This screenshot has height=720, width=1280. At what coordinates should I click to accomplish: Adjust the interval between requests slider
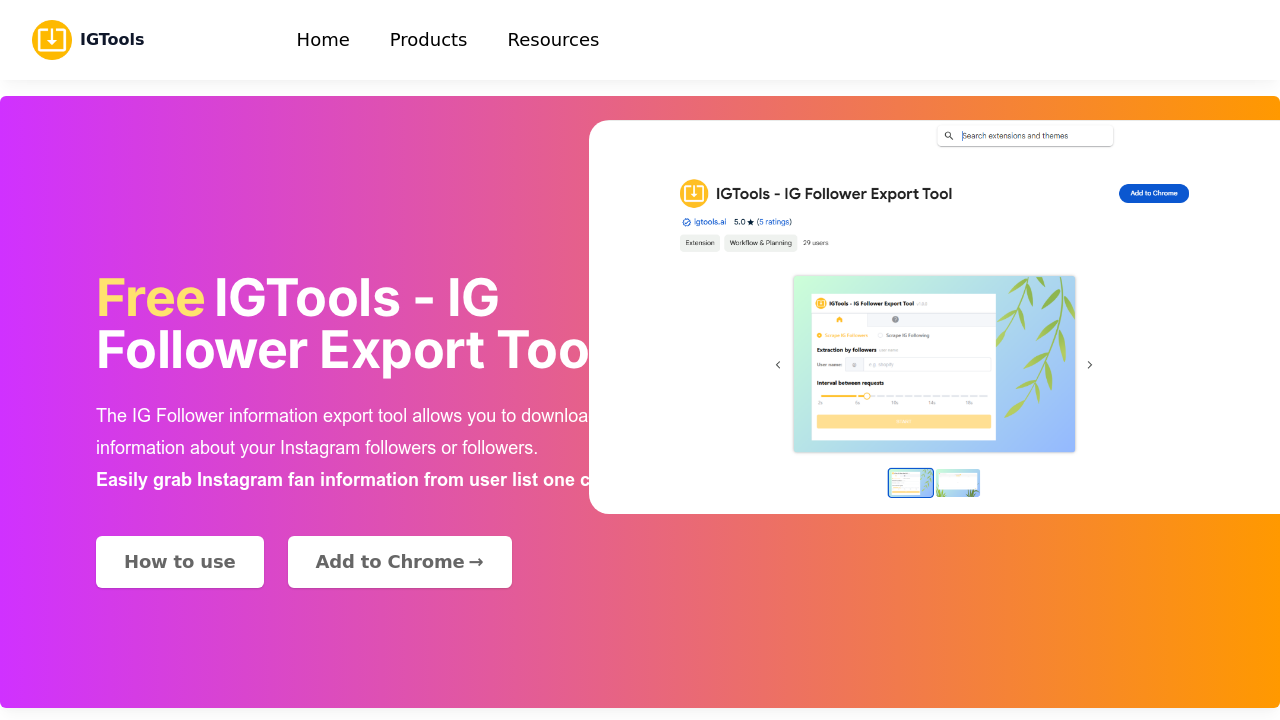[x=867, y=396]
